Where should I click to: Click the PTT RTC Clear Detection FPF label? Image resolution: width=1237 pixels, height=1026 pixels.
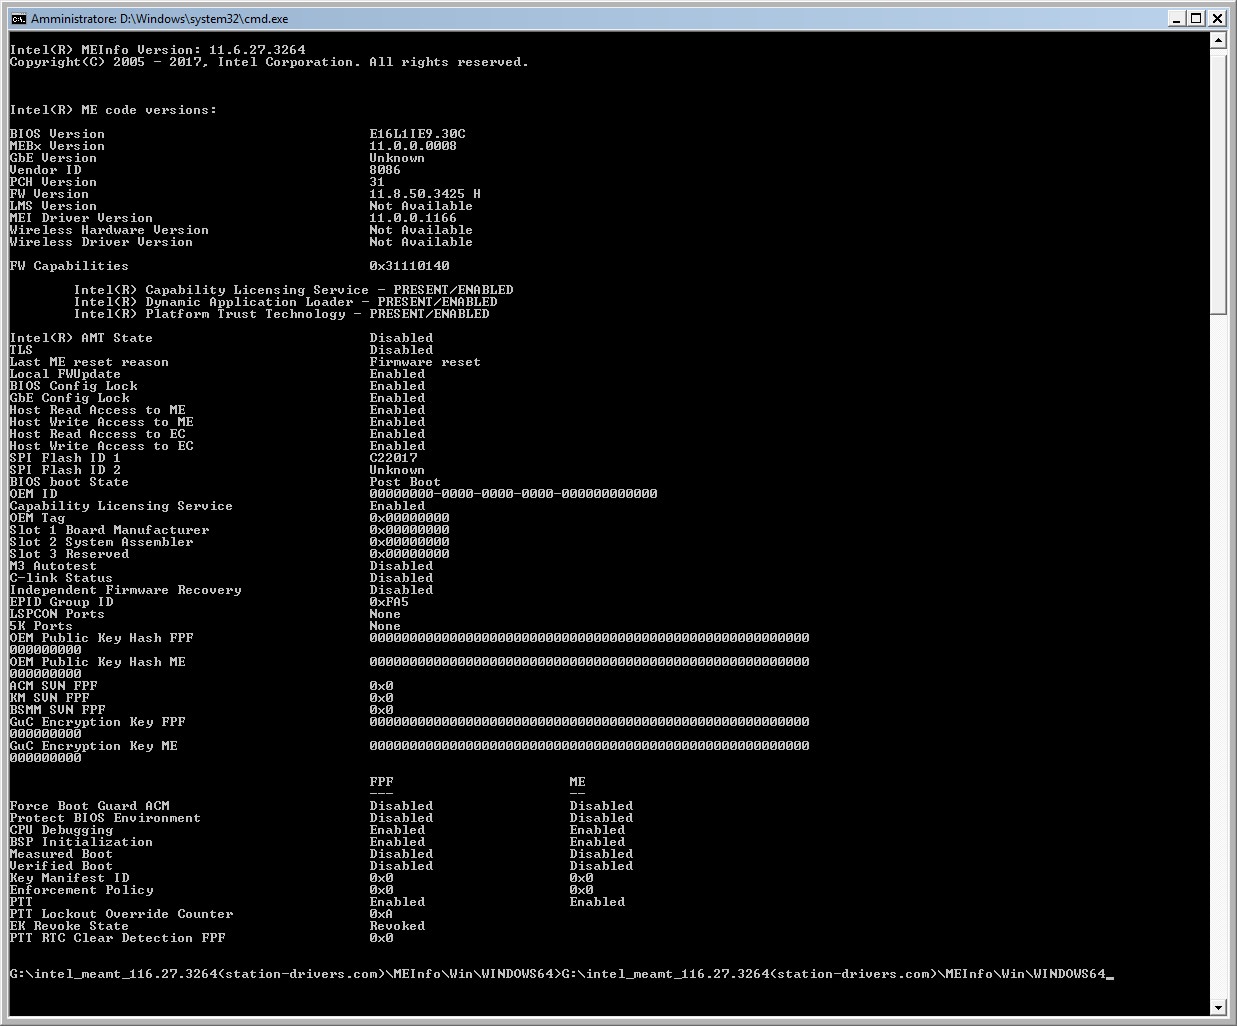pos(117,938)
